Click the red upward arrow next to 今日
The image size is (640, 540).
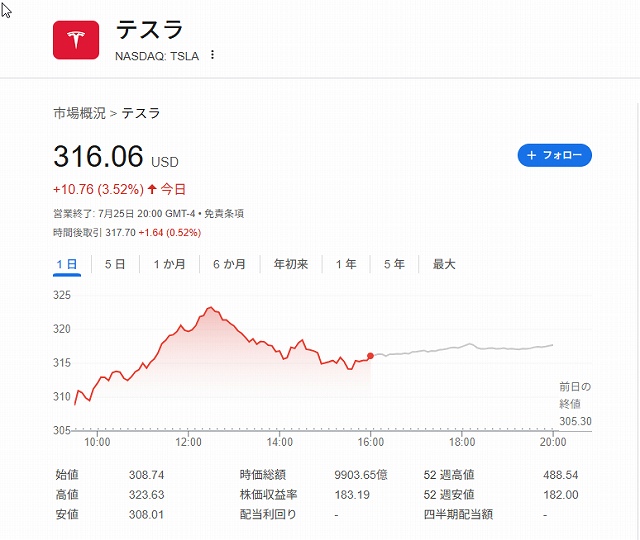click(152, 189)
